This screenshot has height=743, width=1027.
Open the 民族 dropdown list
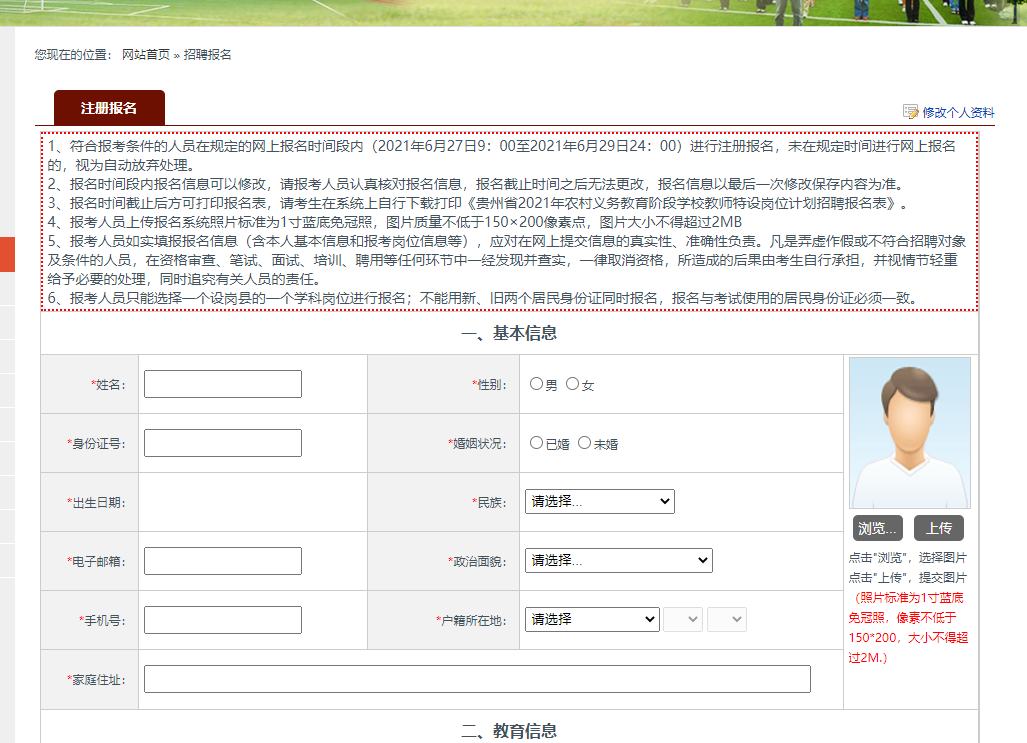click(599, 502)
